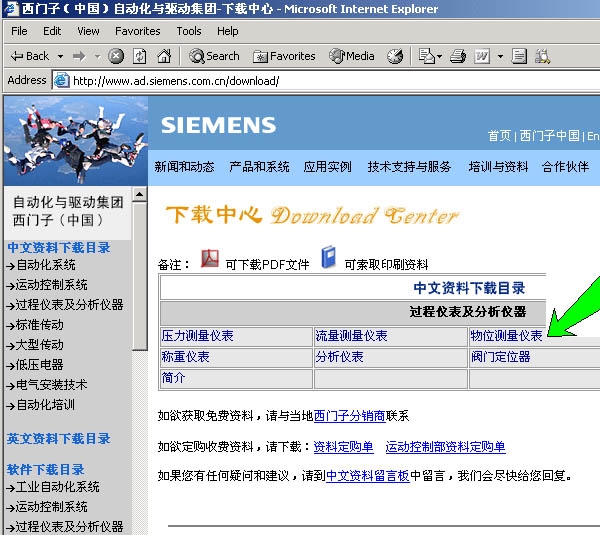Viewport: 600px width, 535px height.
Task: Click the 西门子中国 header link
Action: (549, 135)
